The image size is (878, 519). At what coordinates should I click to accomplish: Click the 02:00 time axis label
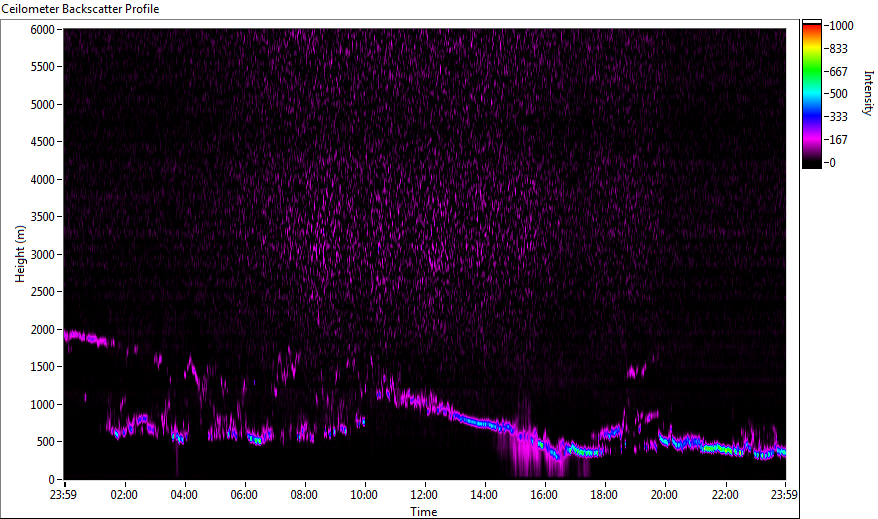coord(124,495)
